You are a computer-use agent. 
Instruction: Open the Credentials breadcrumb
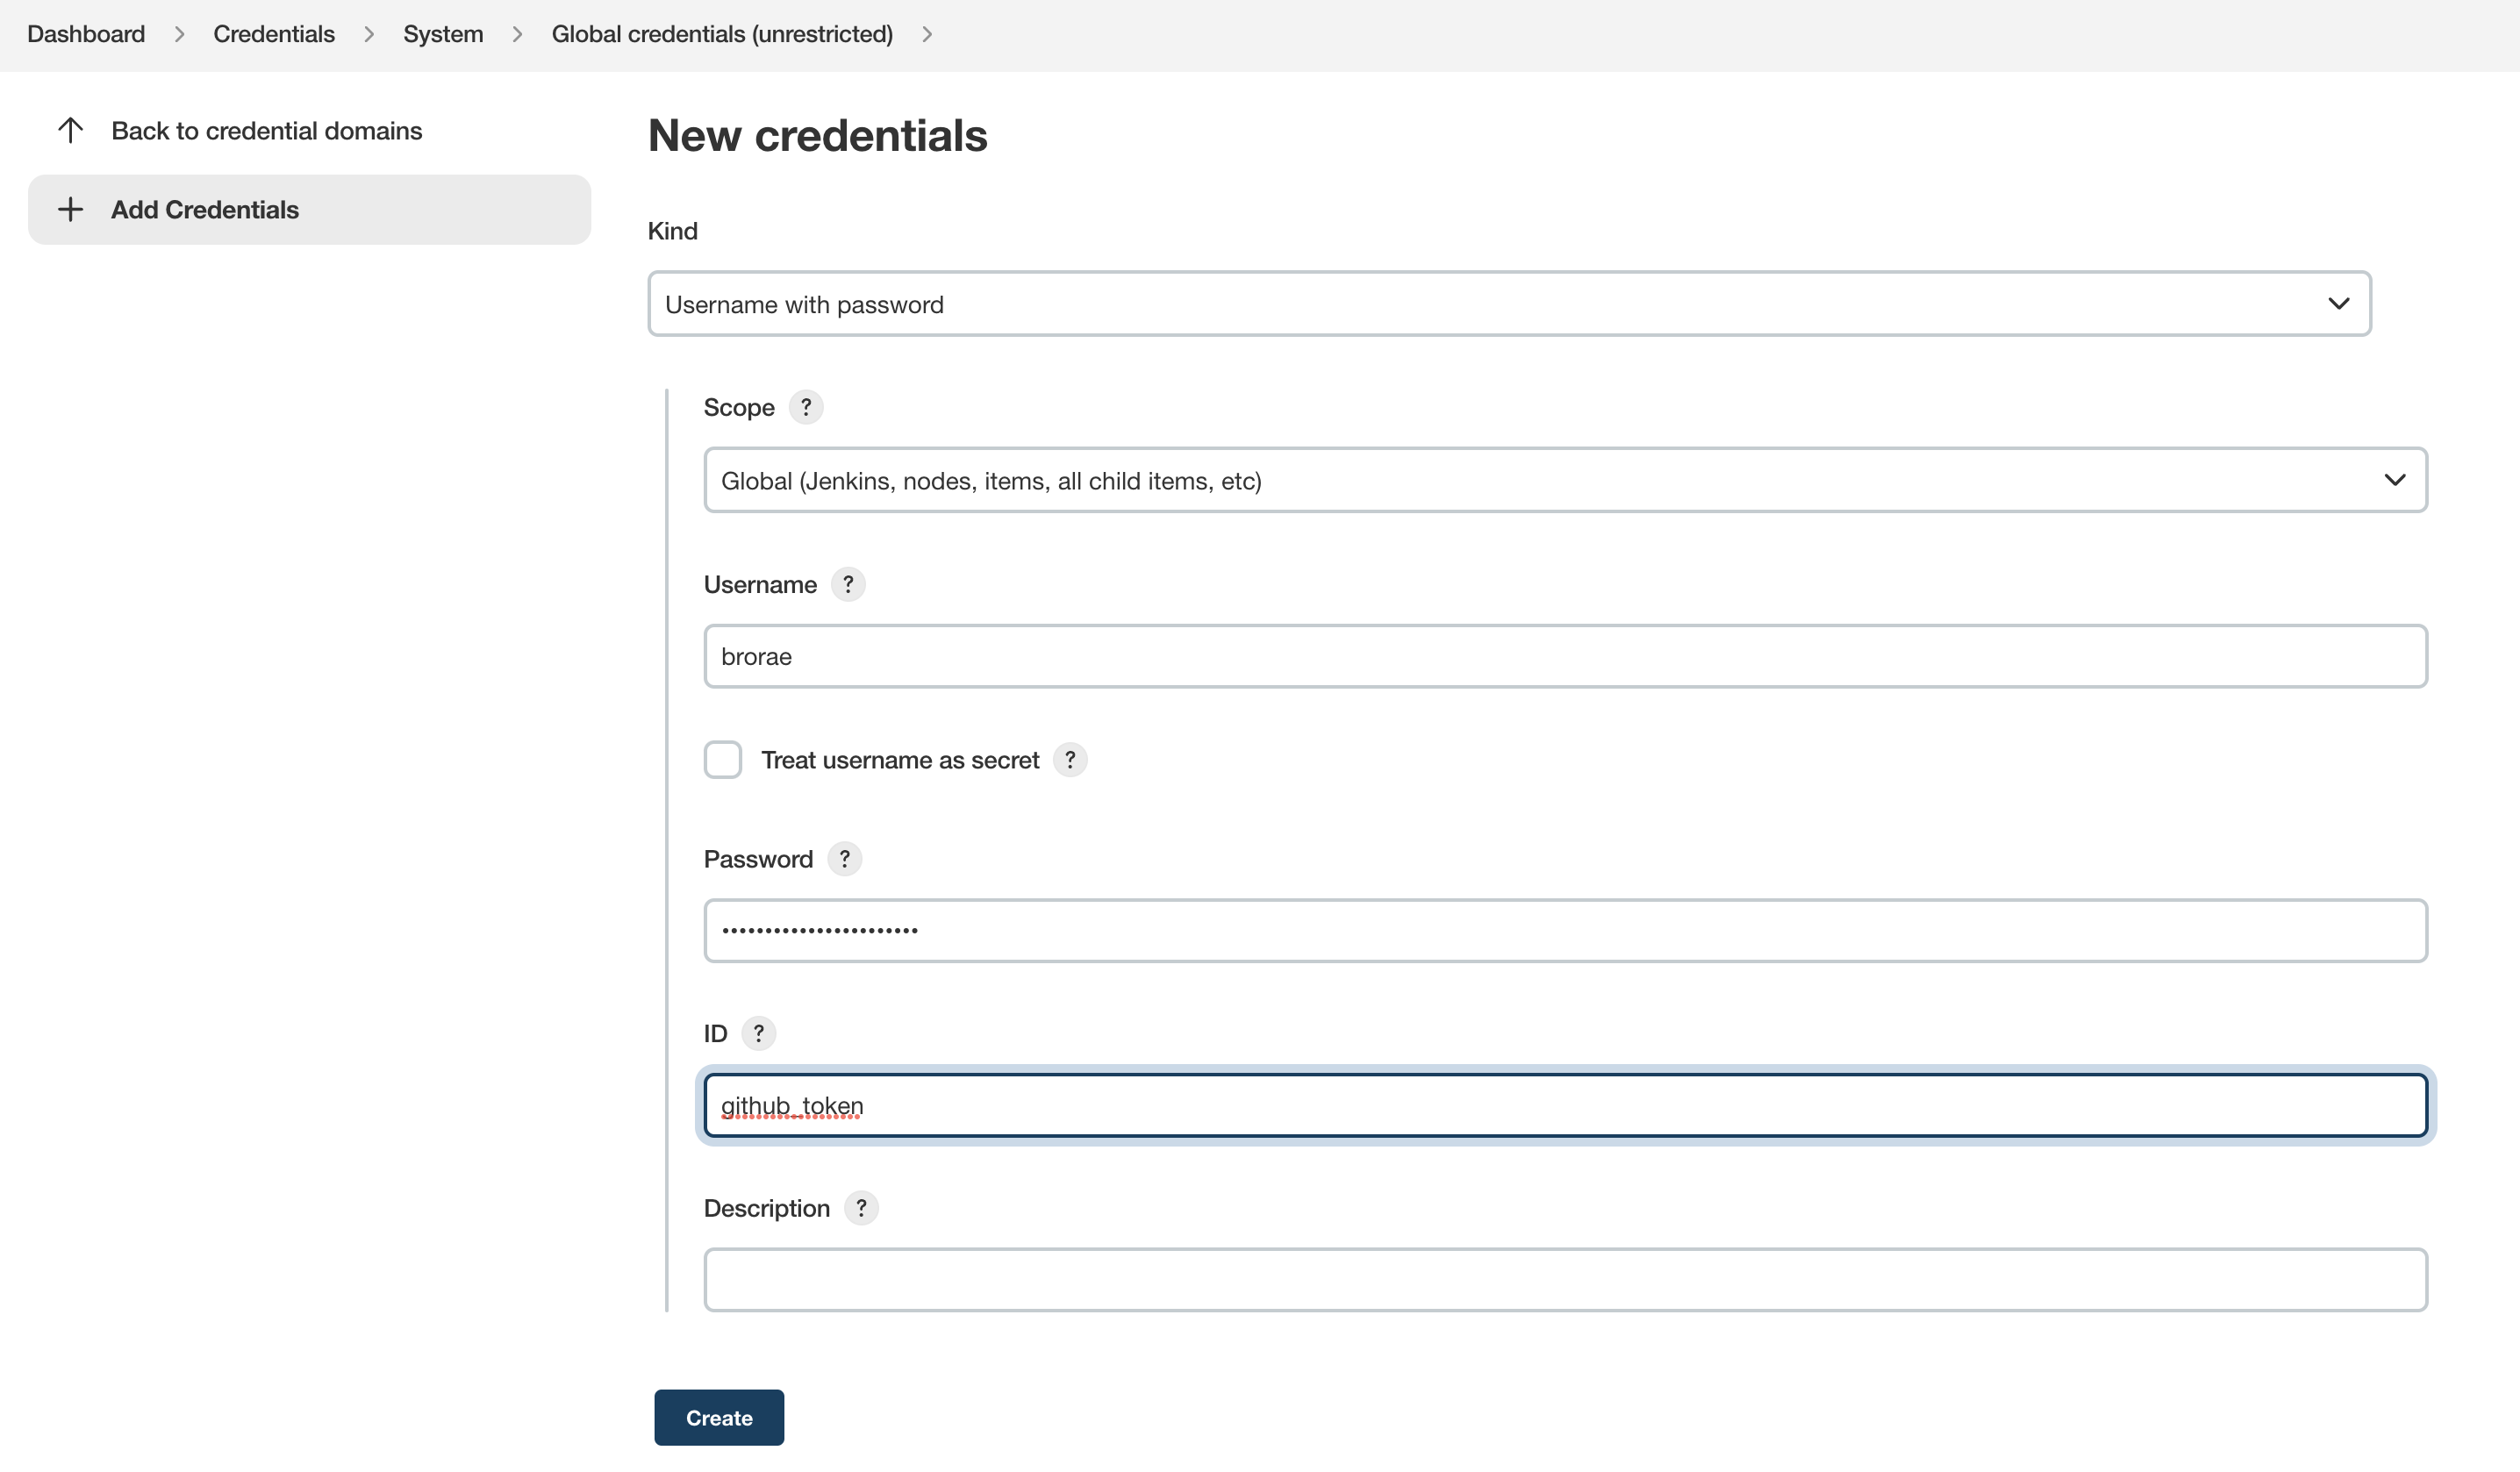tap(273, 34)
